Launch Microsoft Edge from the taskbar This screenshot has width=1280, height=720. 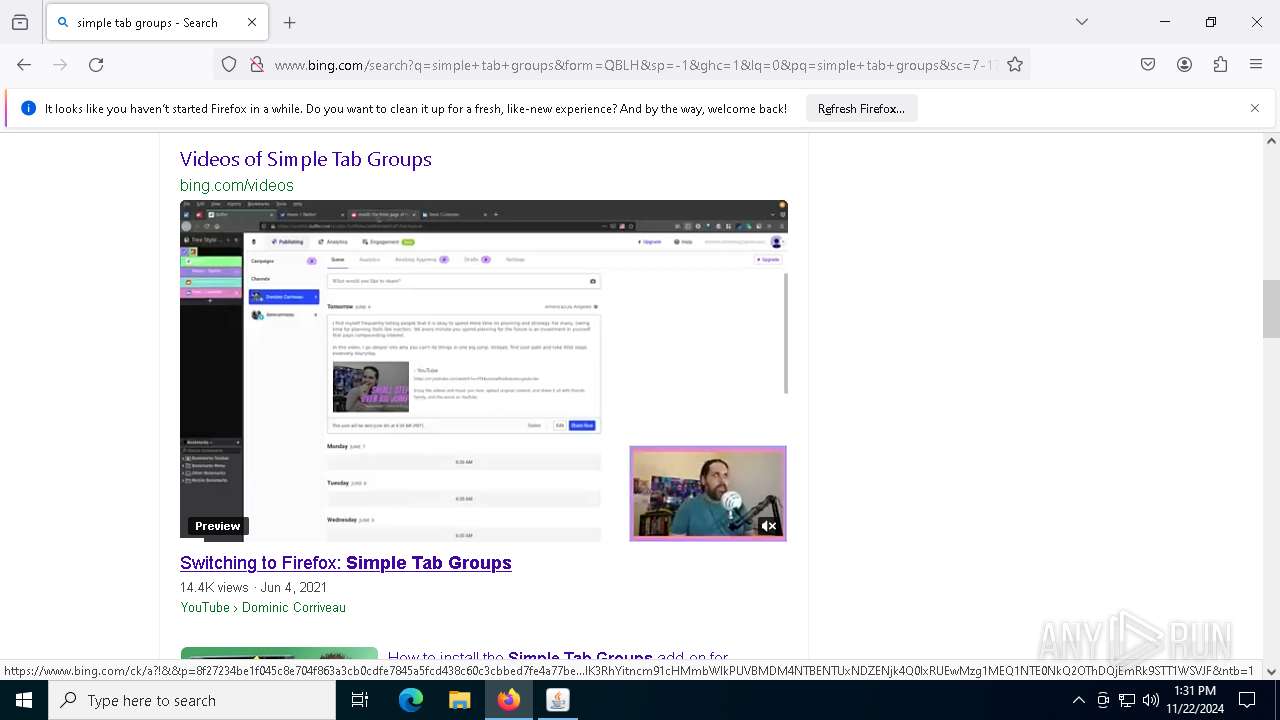[x=411, y=700]
